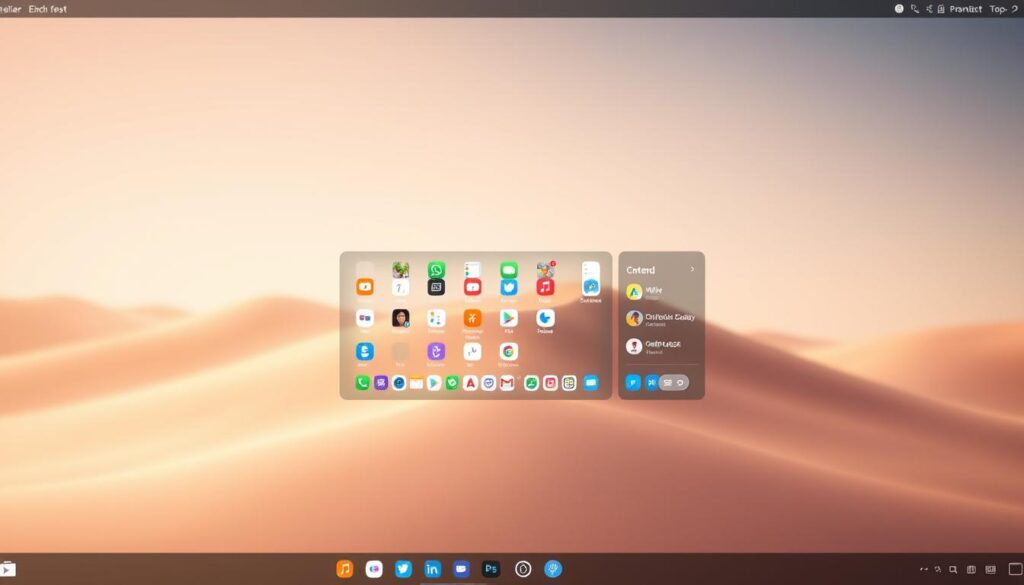Select the first contact with yellow avatar
The height and width of the screenshot is (585, 1024).
634,292
